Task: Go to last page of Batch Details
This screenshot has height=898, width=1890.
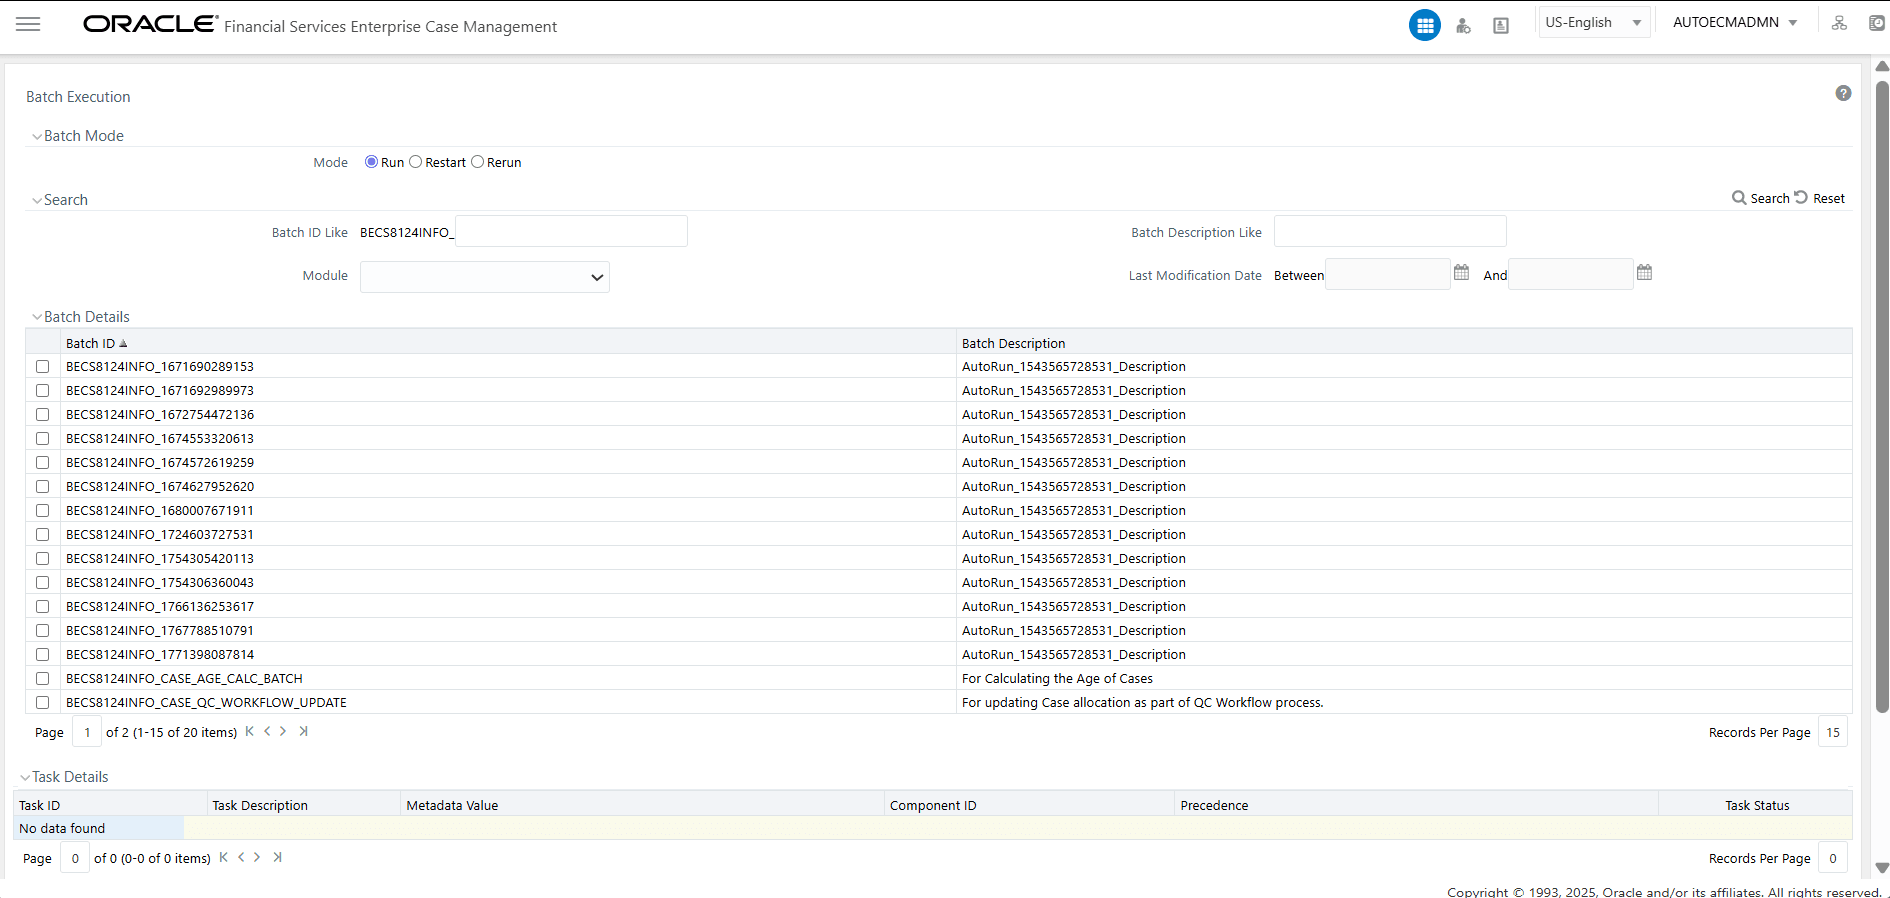Action: [x=303, y=731]
